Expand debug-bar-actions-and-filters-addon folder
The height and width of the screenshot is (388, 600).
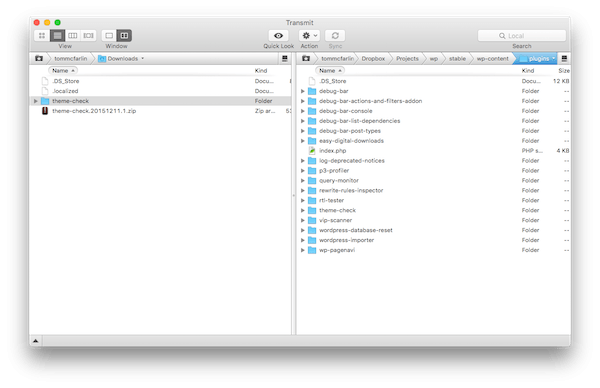tap(303, 101)
